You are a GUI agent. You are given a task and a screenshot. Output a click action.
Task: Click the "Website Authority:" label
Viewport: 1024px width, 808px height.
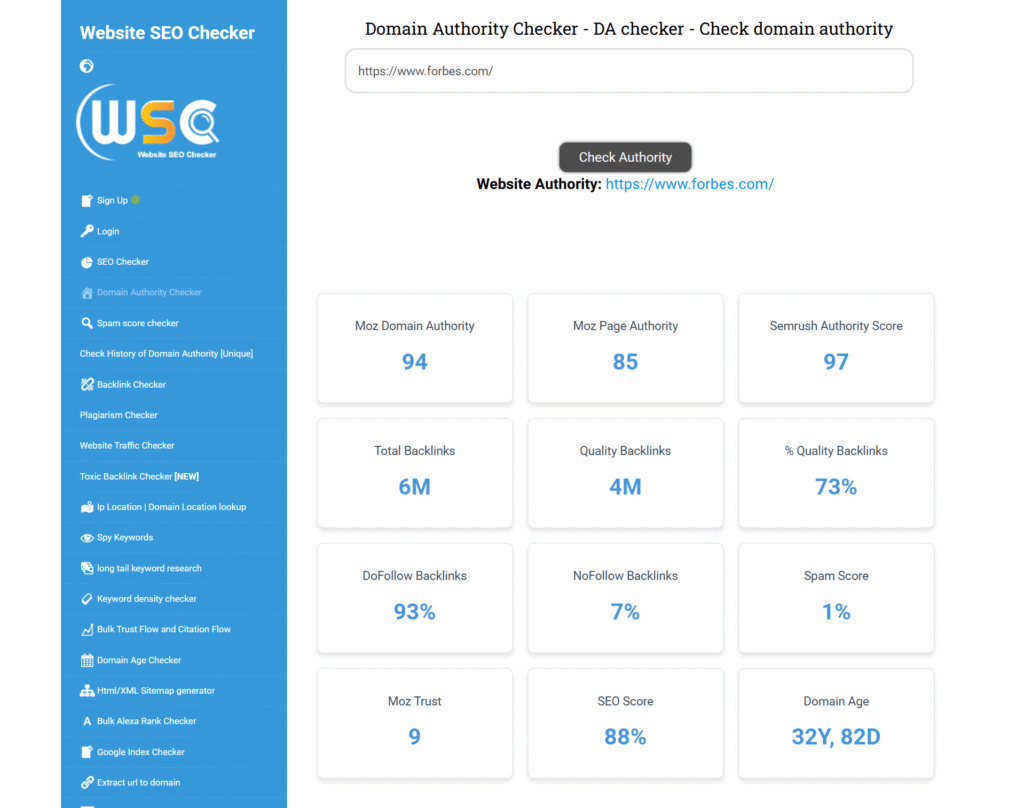(539, 184)
